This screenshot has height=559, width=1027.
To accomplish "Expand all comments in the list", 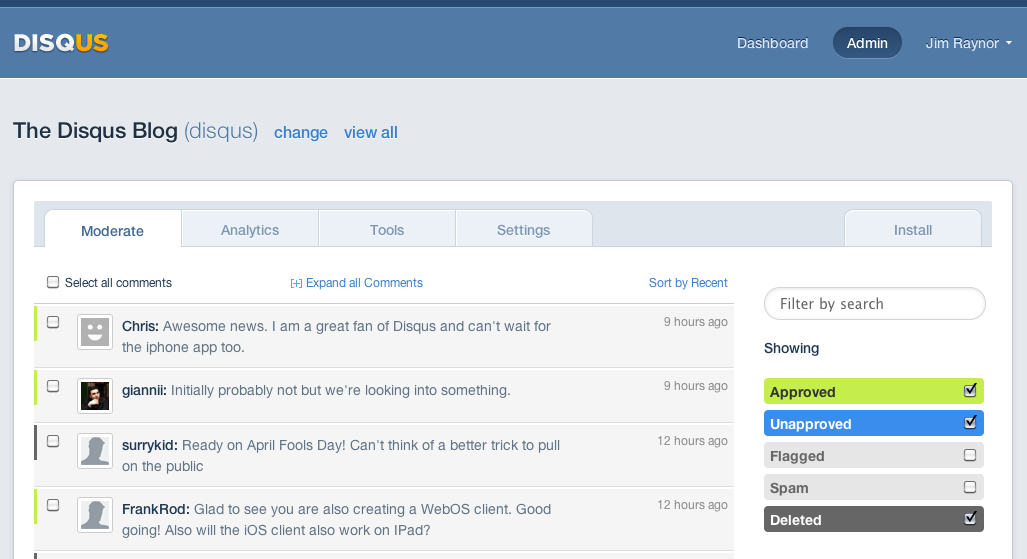I will pyautogui.click(x=364, y=283).
